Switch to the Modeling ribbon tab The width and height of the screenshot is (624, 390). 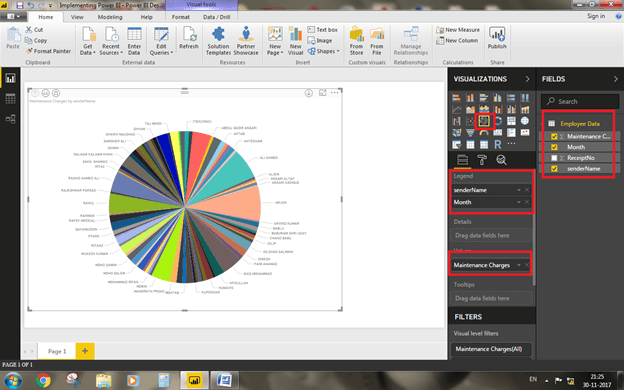point(110,17)
